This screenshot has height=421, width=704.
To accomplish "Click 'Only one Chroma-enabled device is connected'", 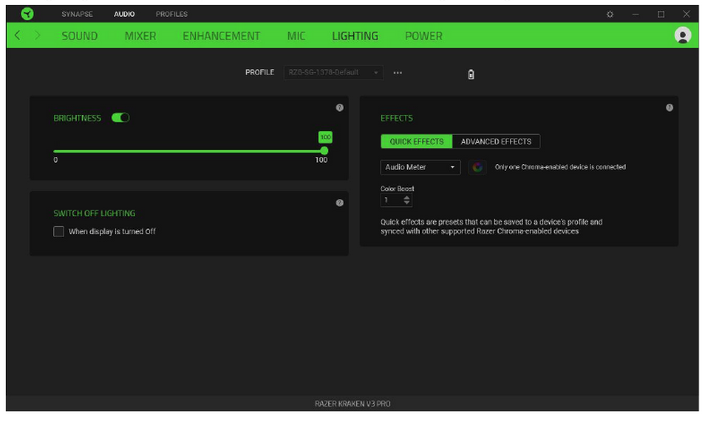I will (x=560, y=167).
